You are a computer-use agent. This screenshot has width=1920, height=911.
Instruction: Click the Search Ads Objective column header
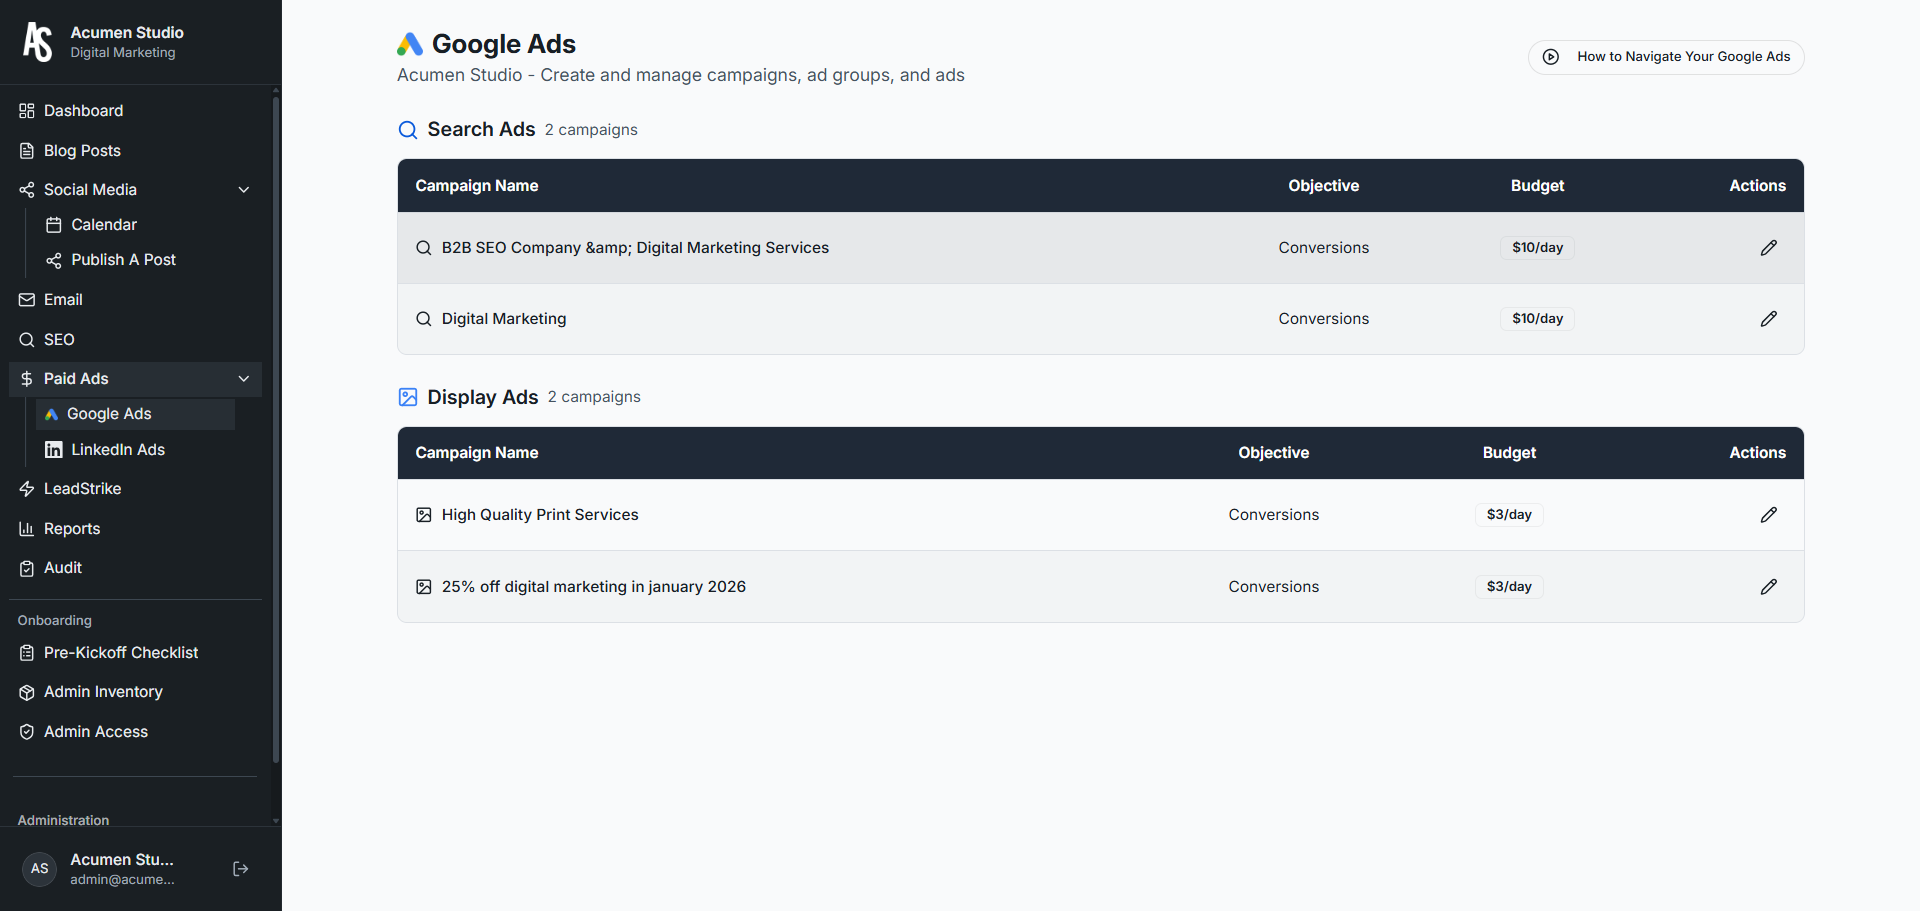click(x=1323, y=186)
